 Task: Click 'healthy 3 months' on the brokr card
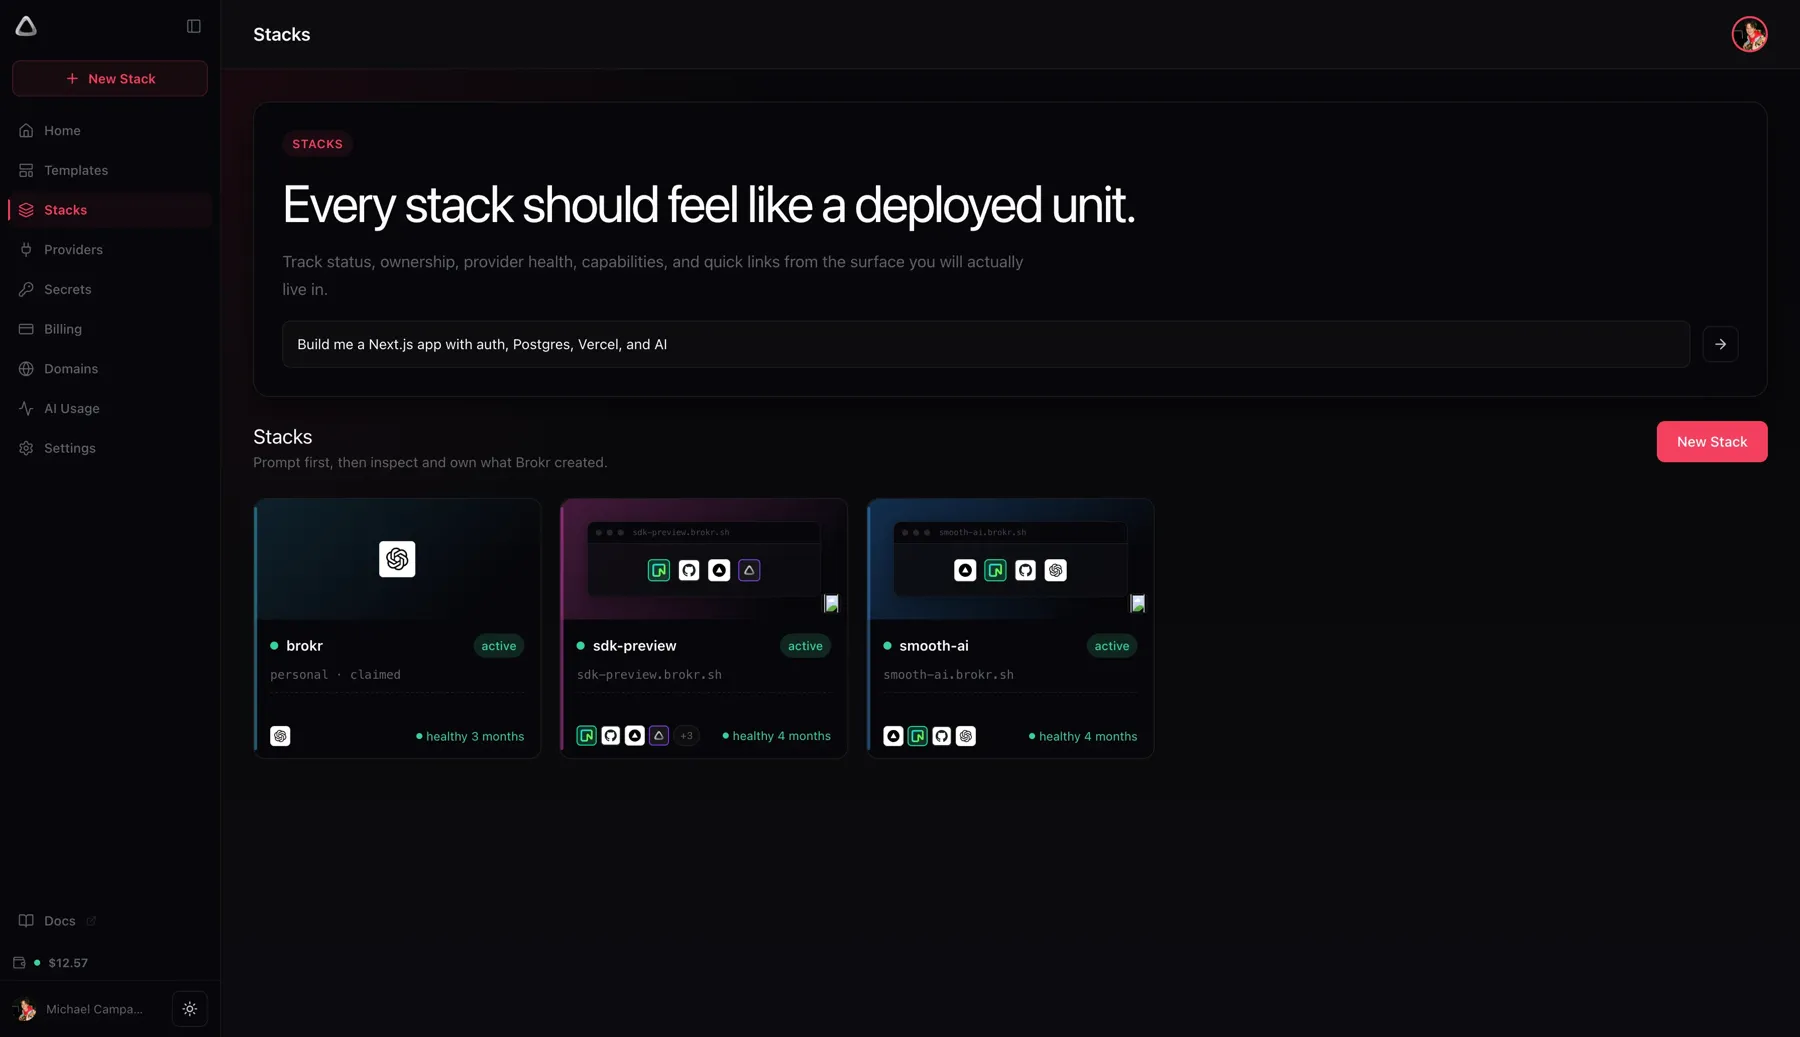pyautogui.click(x=470, y=736)
